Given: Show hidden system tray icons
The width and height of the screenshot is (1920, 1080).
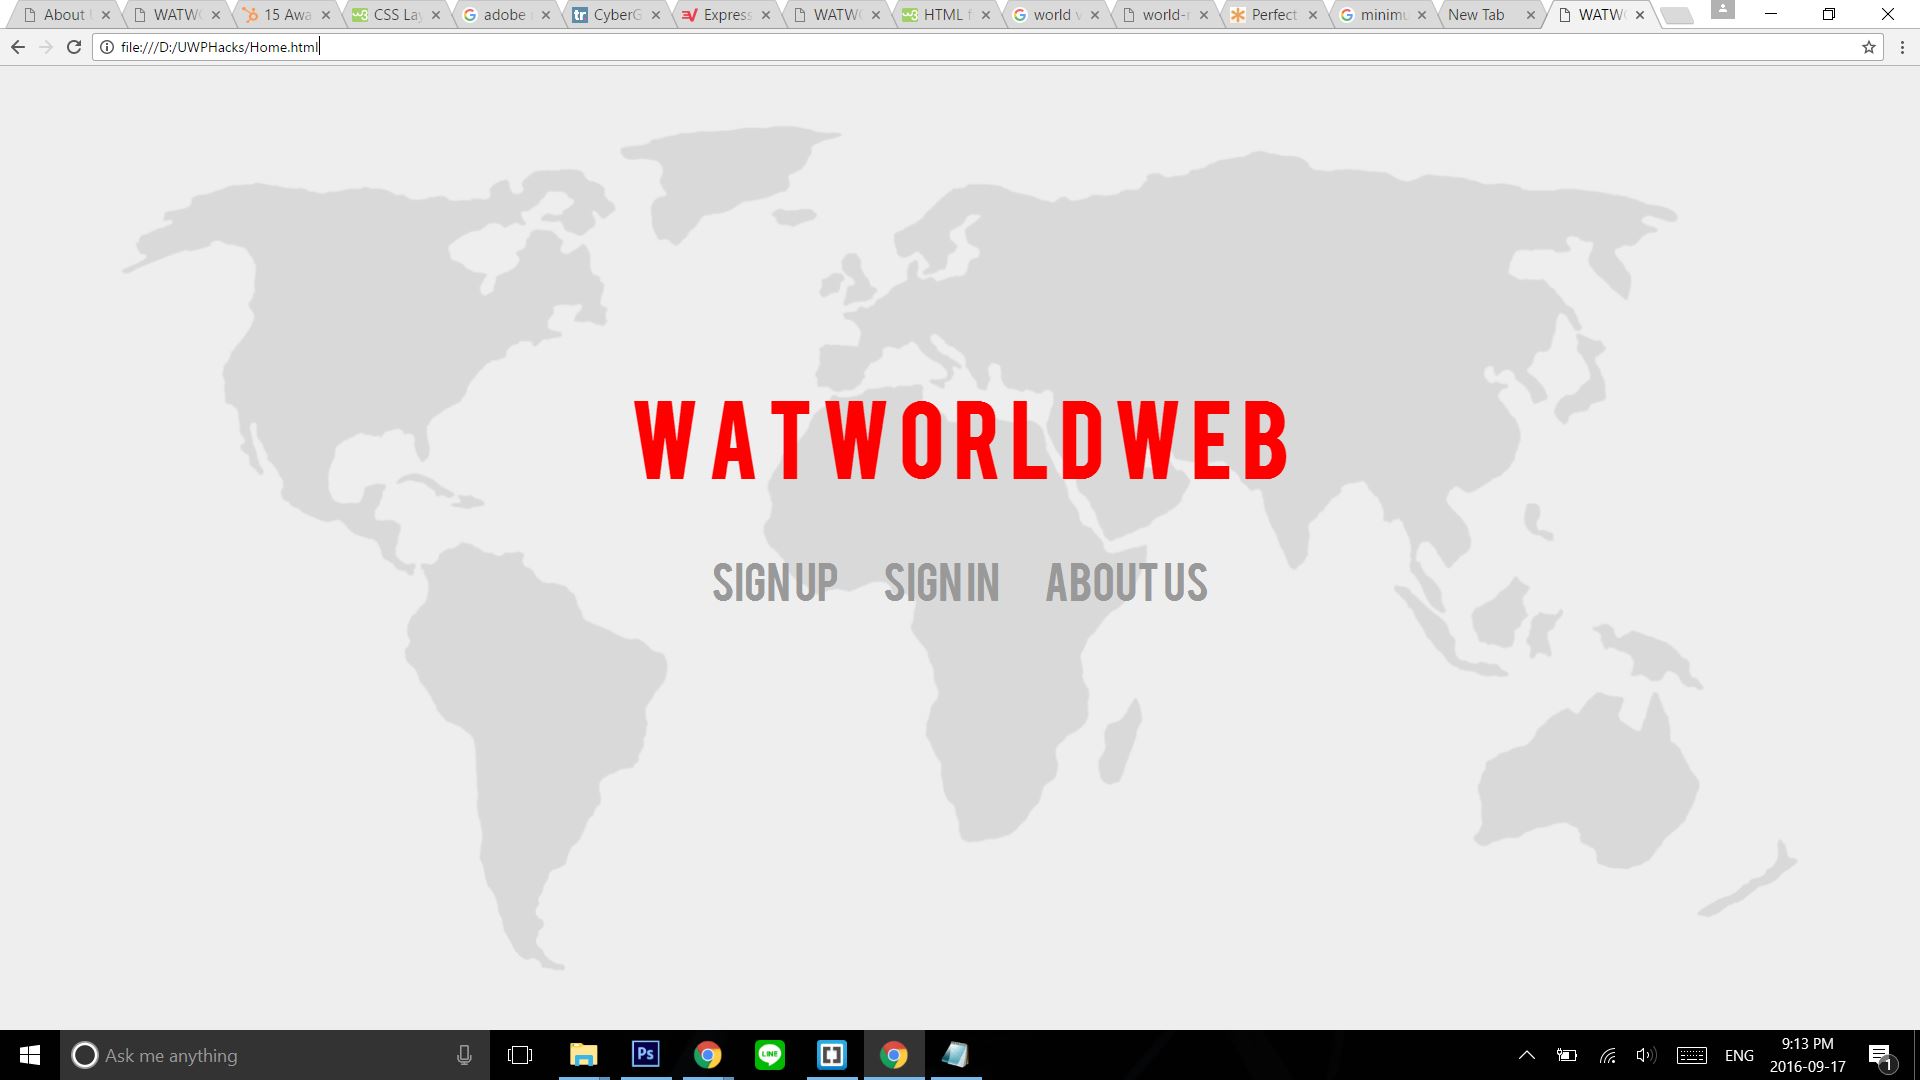Looking at the screenshot, I should click(1526, 1055).
